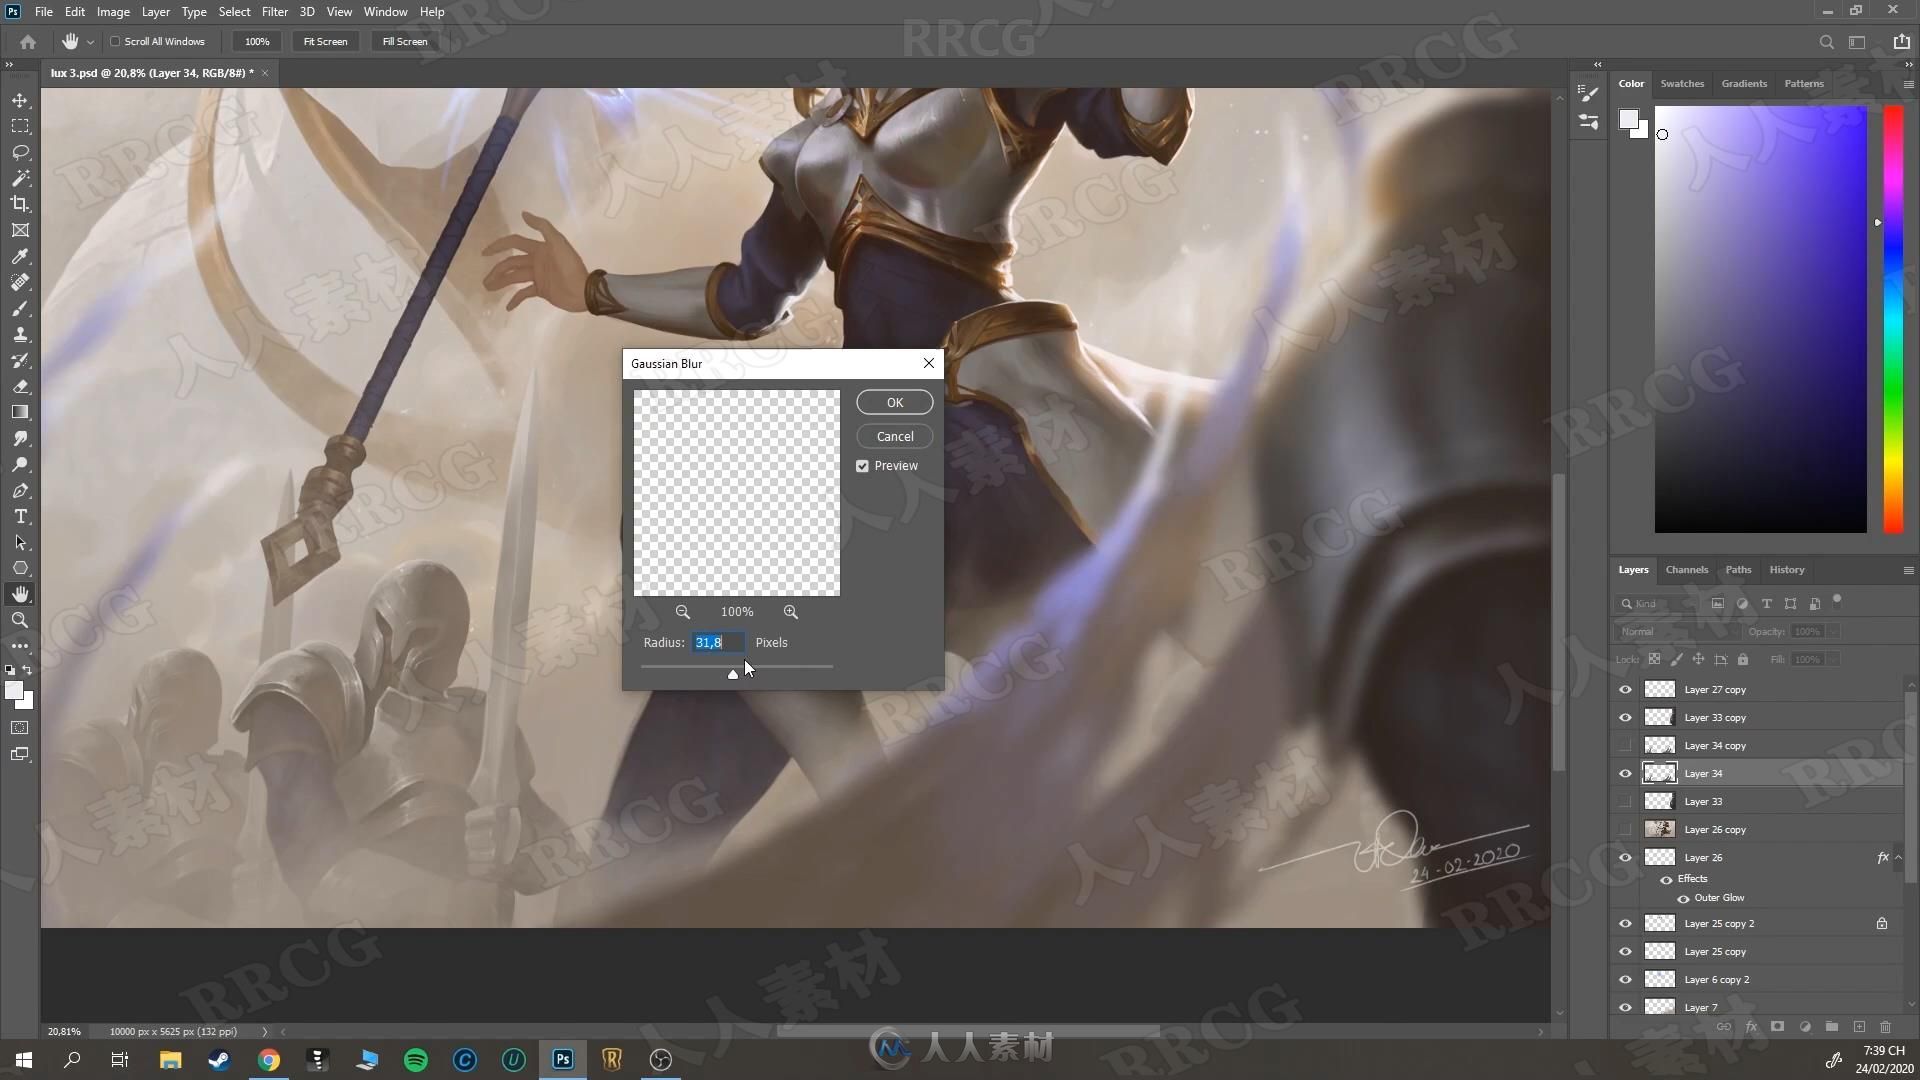Open Brush Settings panel icon
1920x1080 pixels.
1588,93
